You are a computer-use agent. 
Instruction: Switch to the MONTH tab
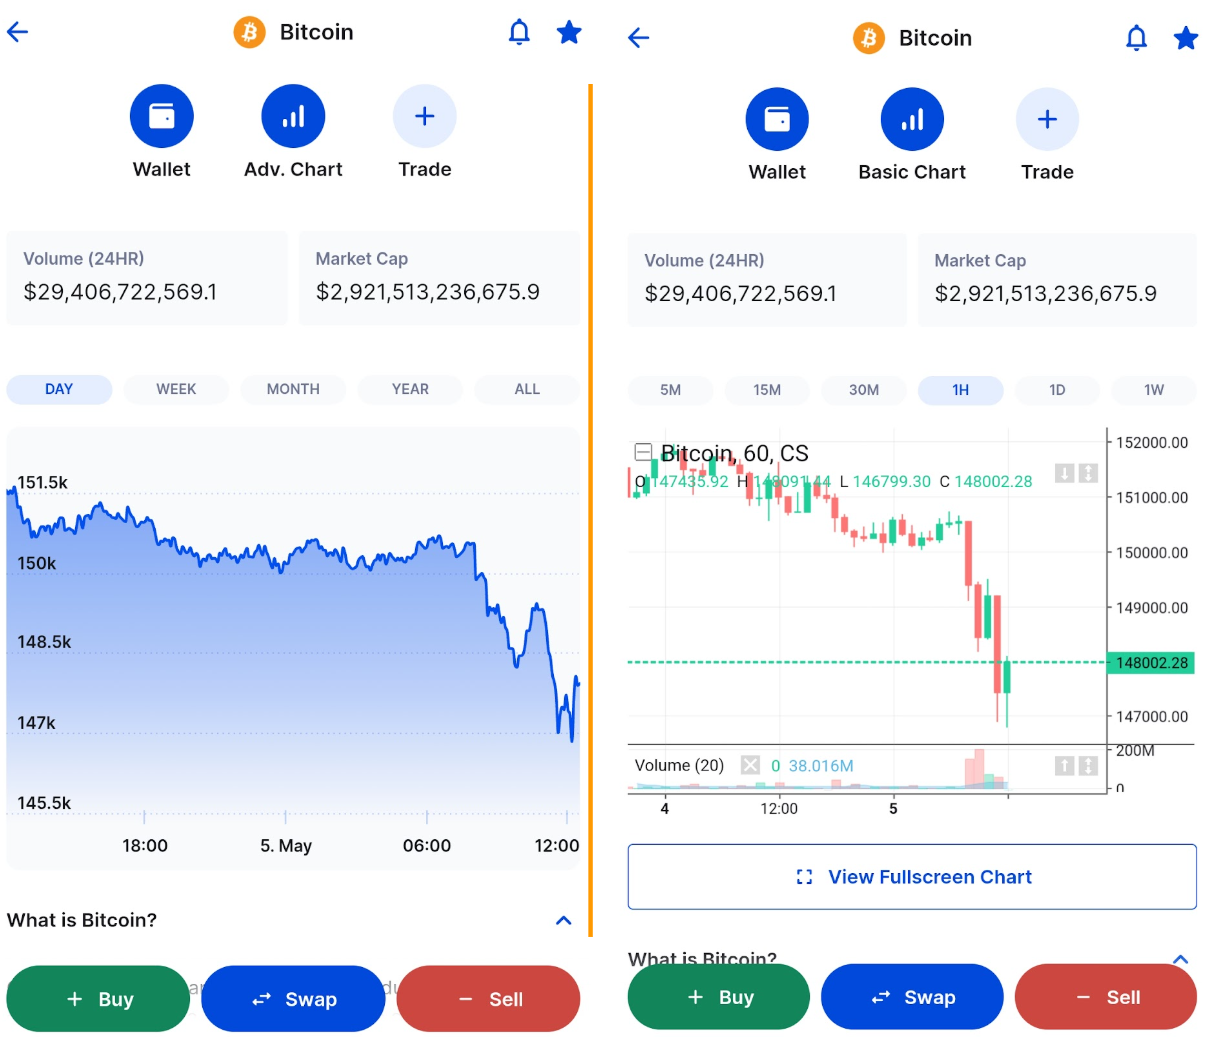coord(293,389)
